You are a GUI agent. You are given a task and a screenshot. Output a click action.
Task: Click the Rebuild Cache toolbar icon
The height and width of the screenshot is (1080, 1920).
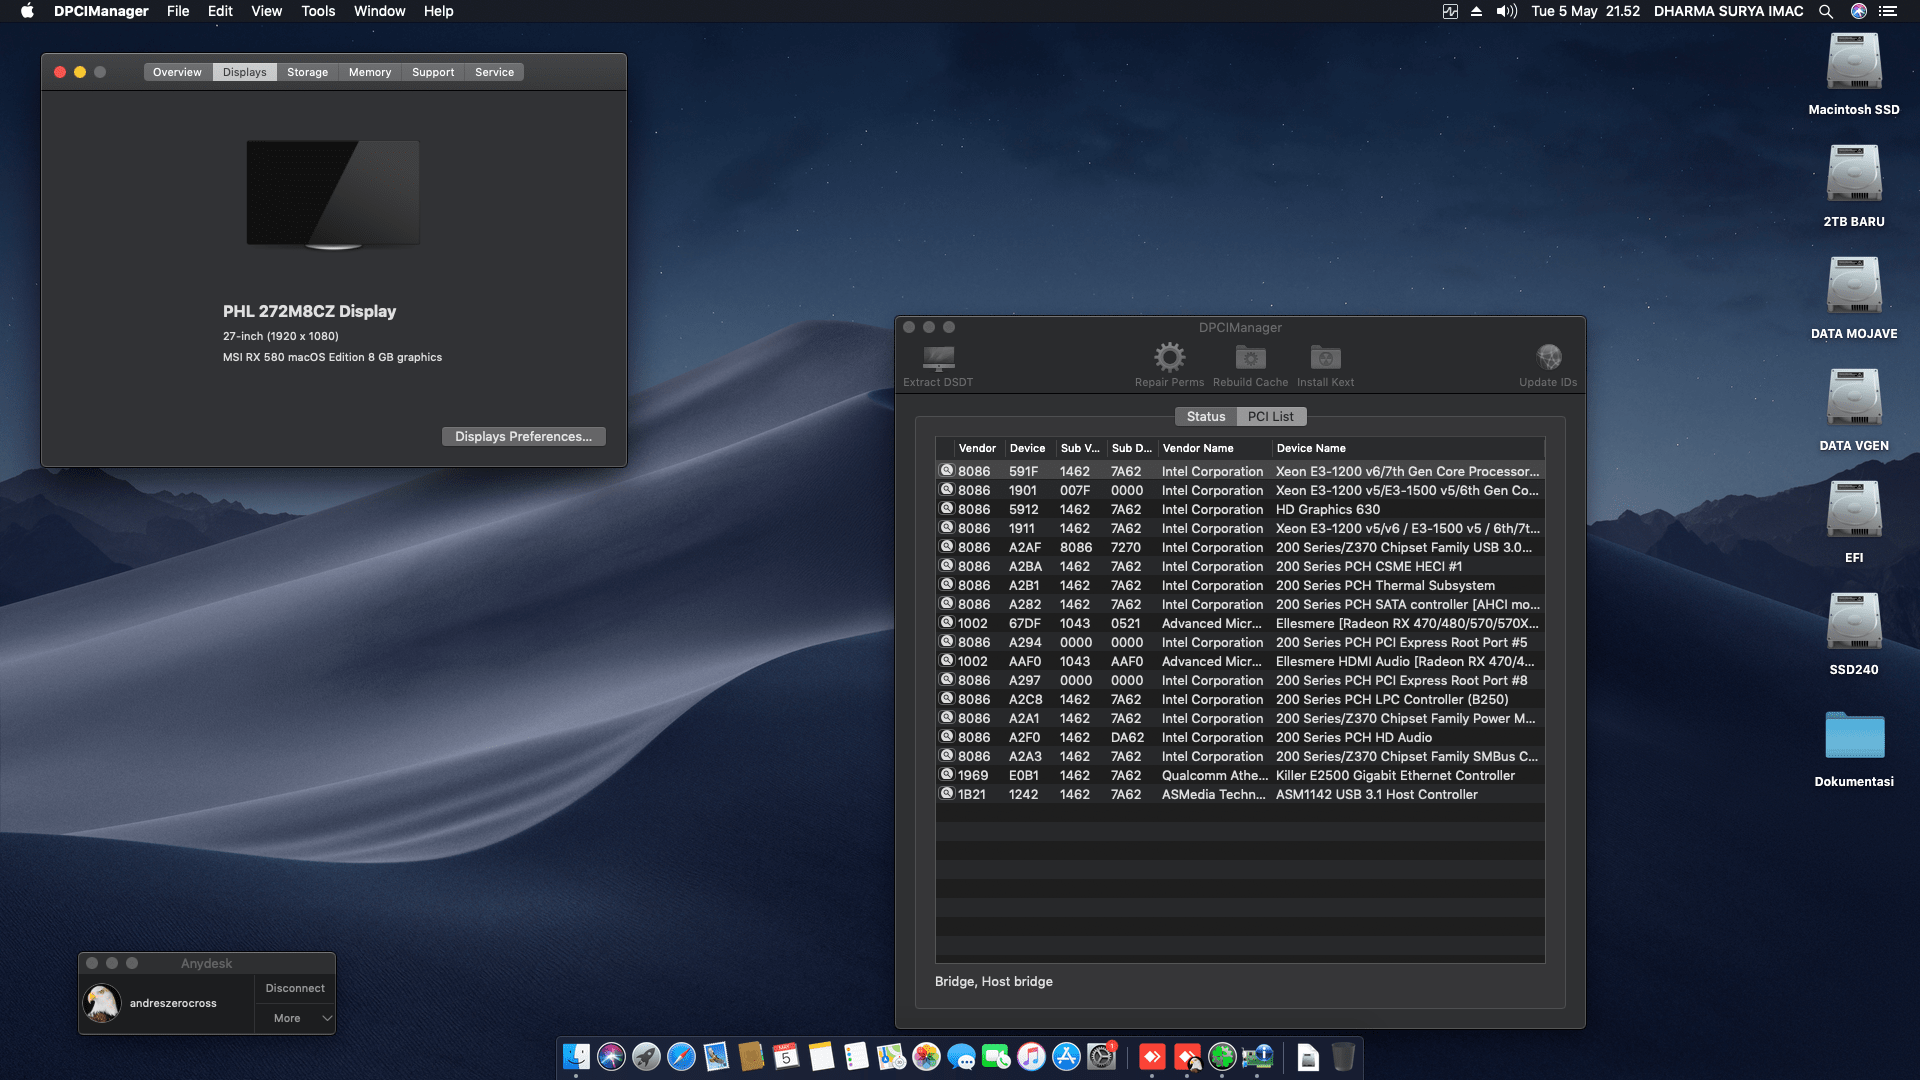(x=1250, y=357)
